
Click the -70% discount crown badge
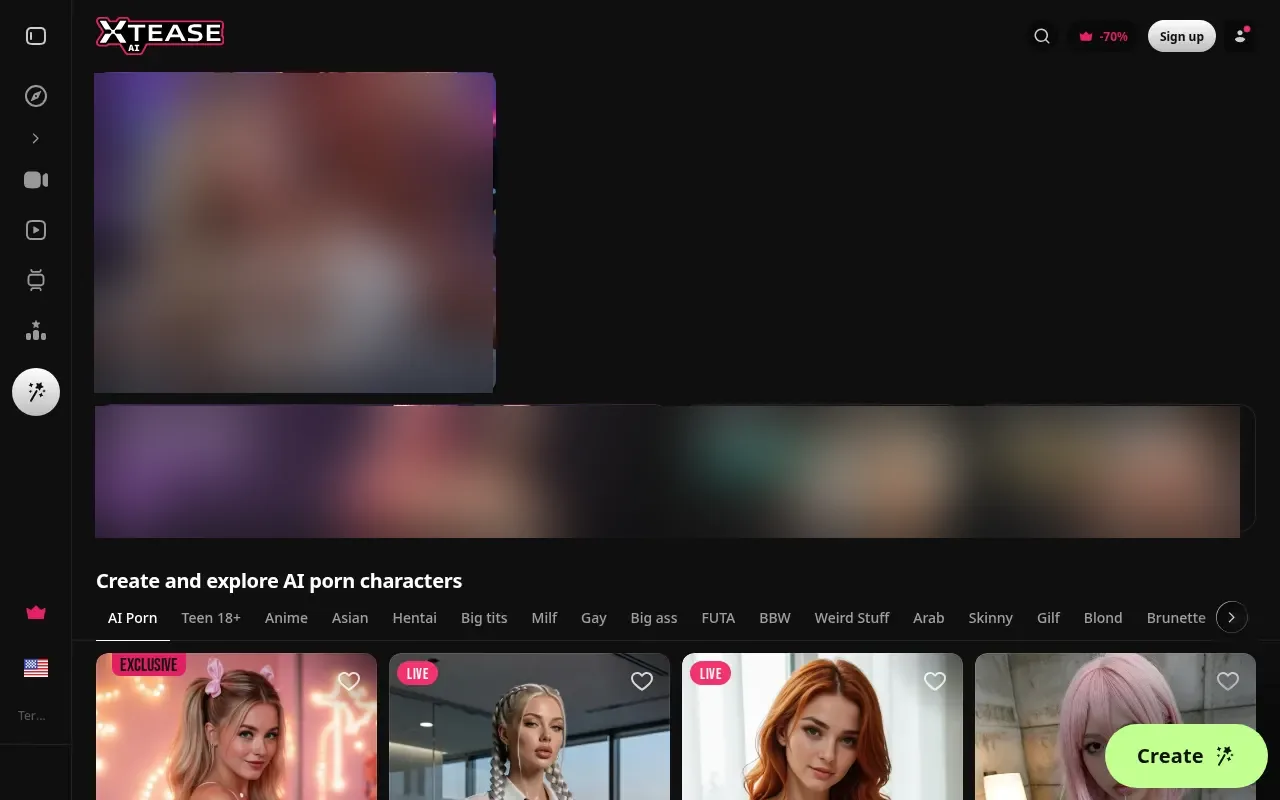1103,36
